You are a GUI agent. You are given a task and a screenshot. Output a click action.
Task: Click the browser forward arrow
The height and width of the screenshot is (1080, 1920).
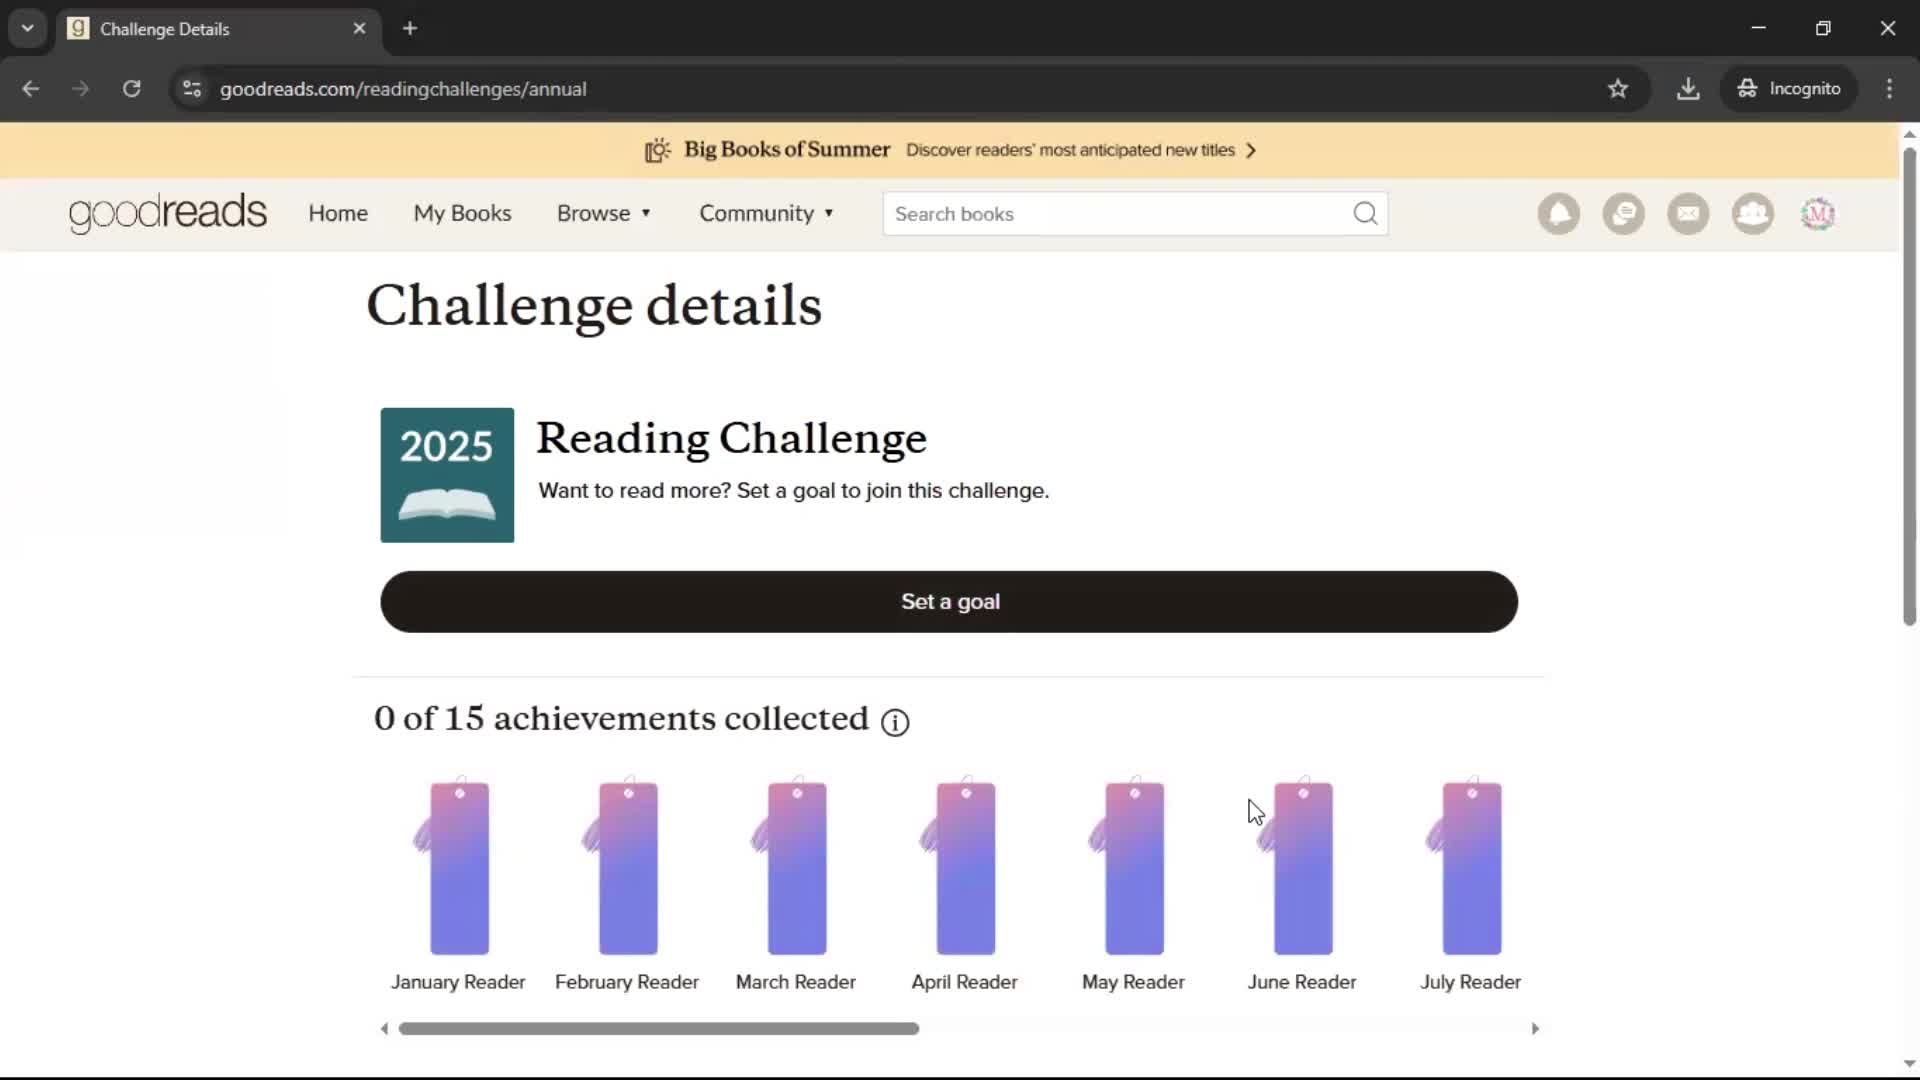81,89
